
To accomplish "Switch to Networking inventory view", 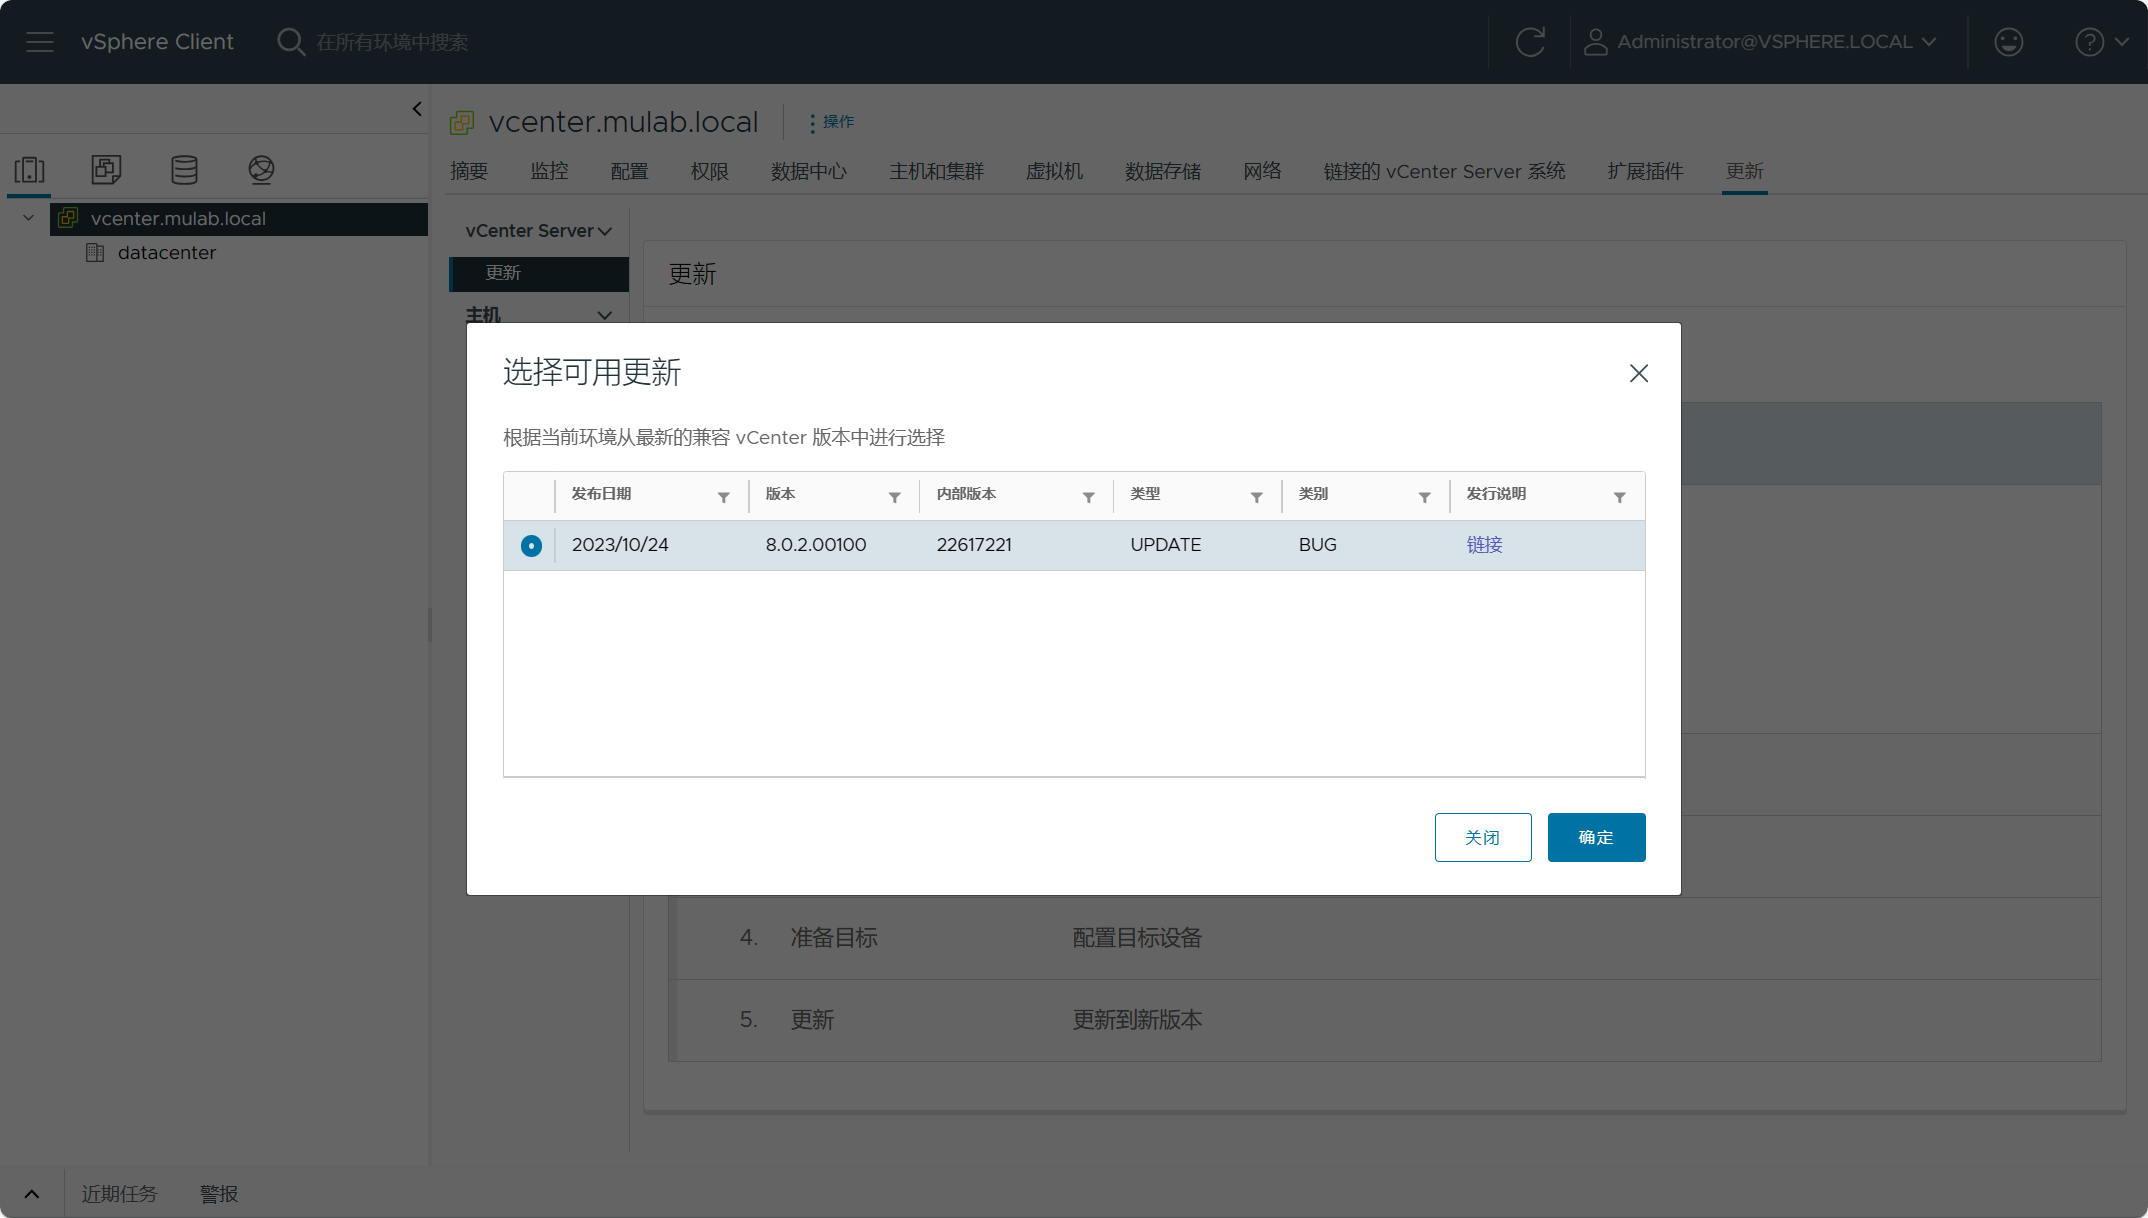I will tap(261, 170).
